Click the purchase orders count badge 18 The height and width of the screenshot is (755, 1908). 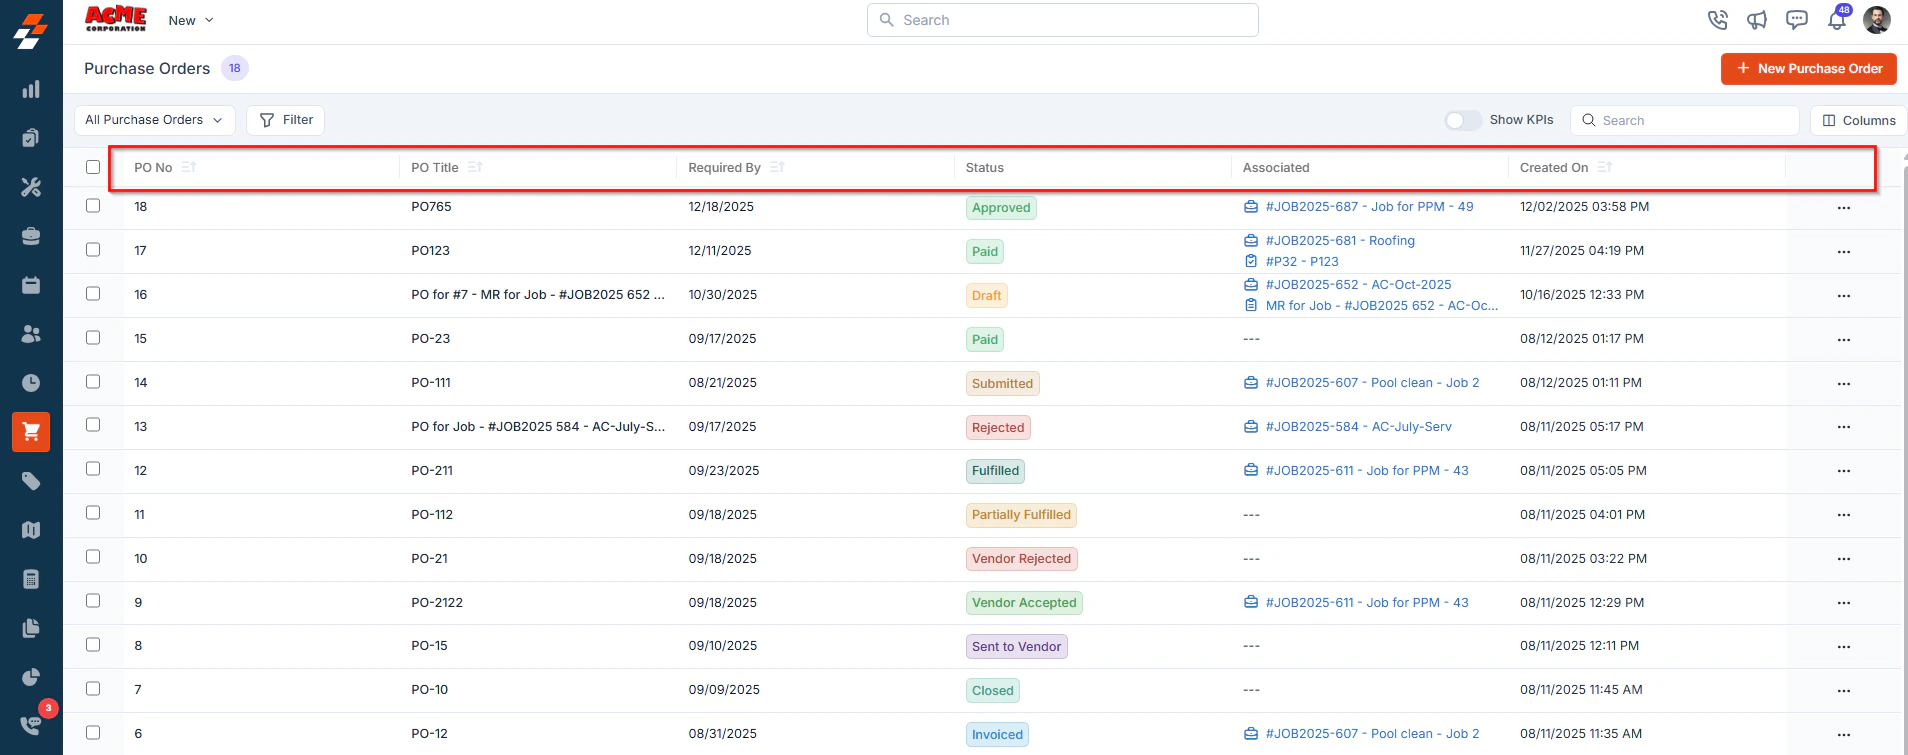point(235,69)
